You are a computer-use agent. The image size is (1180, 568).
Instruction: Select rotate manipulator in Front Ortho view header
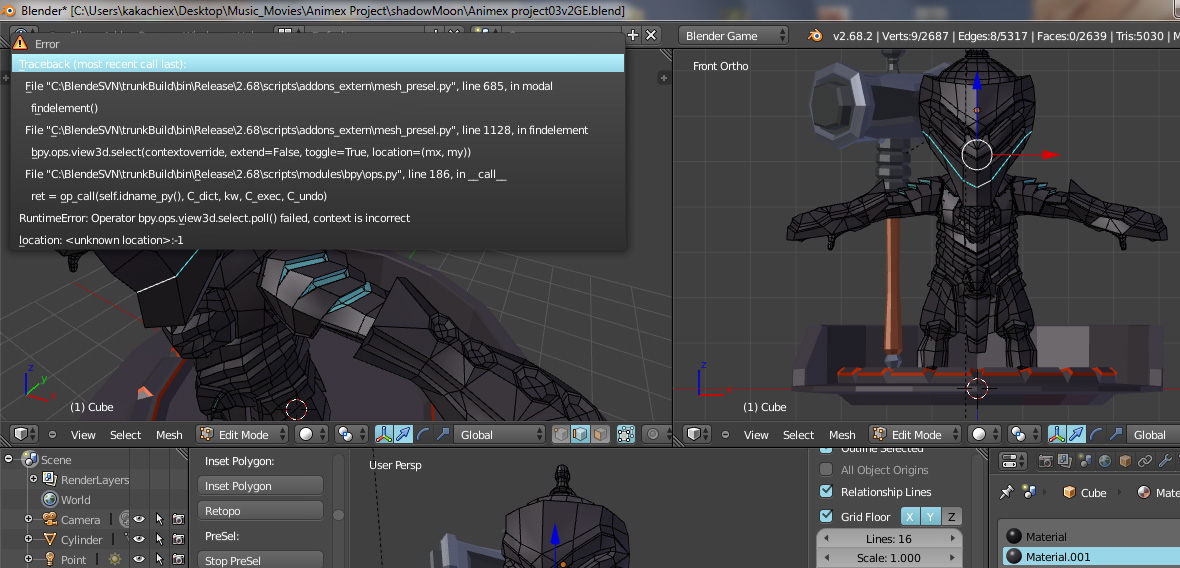pyautogui.click(x=1096, y=434)
